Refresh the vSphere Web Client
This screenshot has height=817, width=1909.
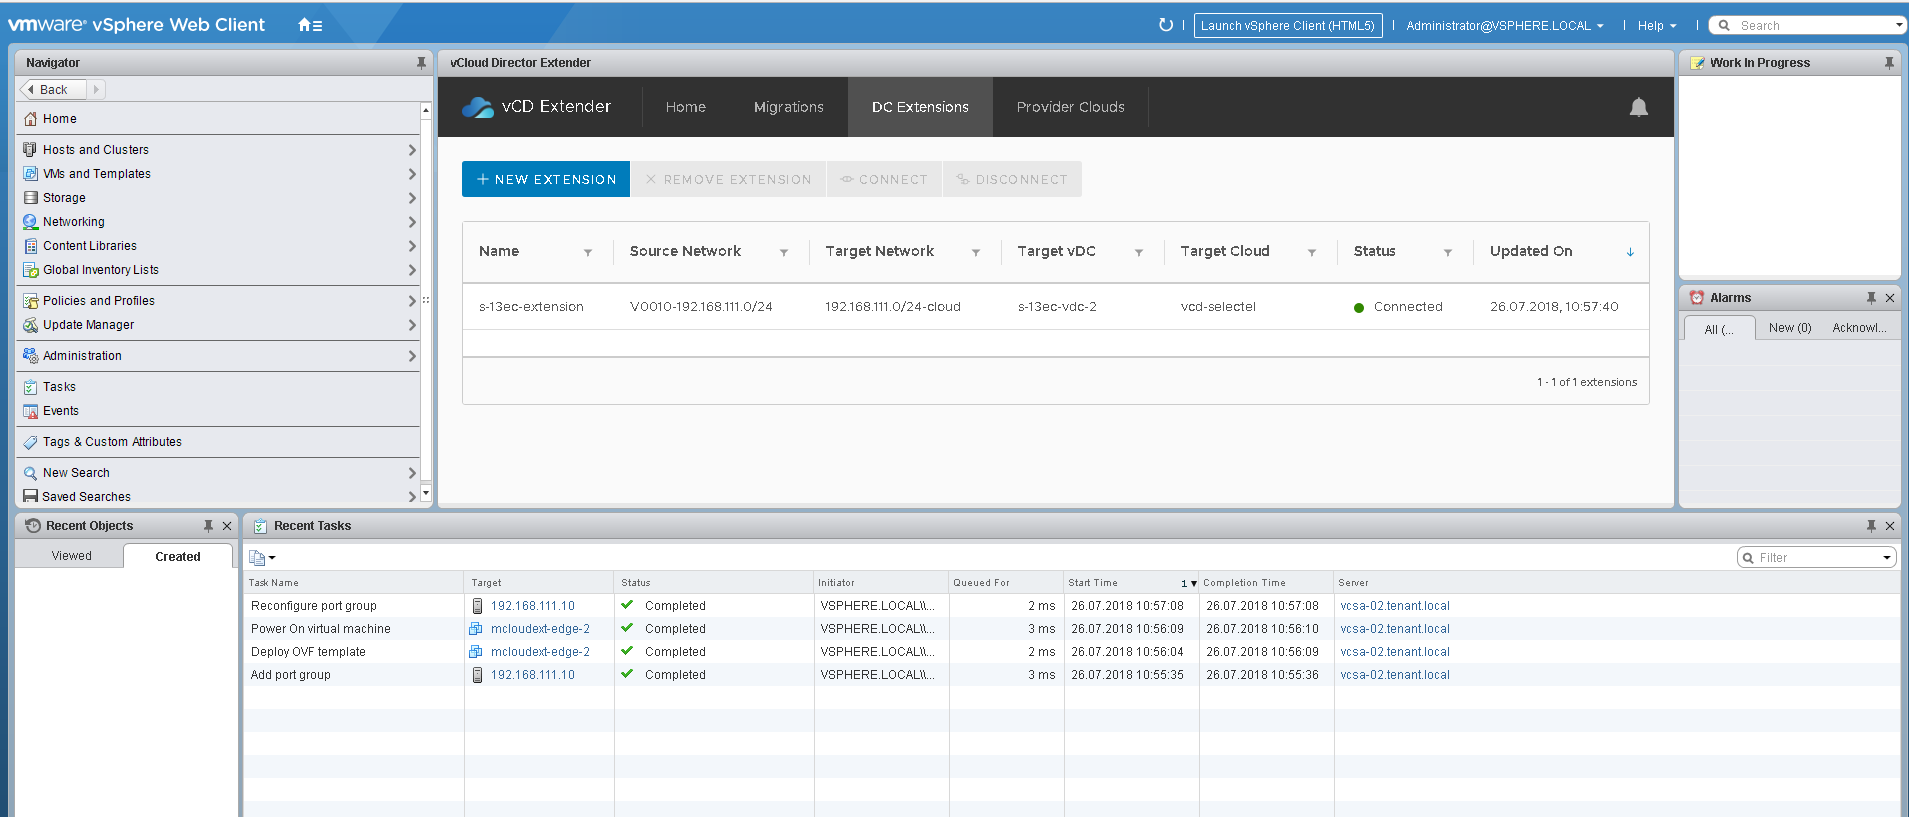coord(1165,25)
